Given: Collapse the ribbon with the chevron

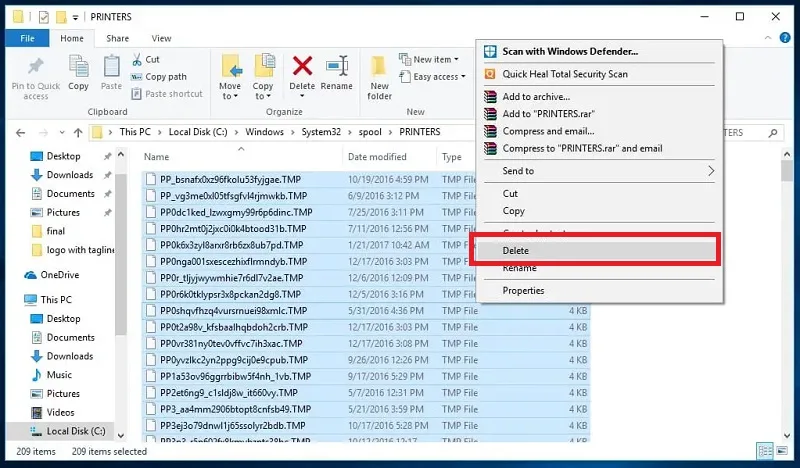Looking at the screenshot, I should pos(768,38).
